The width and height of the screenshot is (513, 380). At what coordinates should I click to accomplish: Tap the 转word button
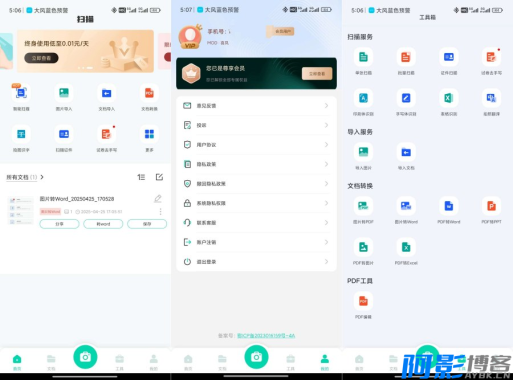coord(103,224)
